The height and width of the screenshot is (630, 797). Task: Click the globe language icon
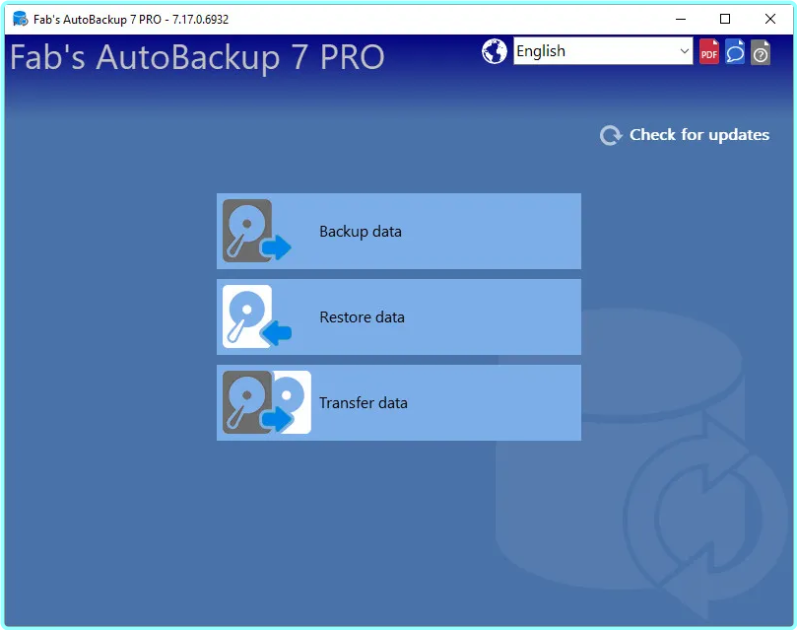494,52
